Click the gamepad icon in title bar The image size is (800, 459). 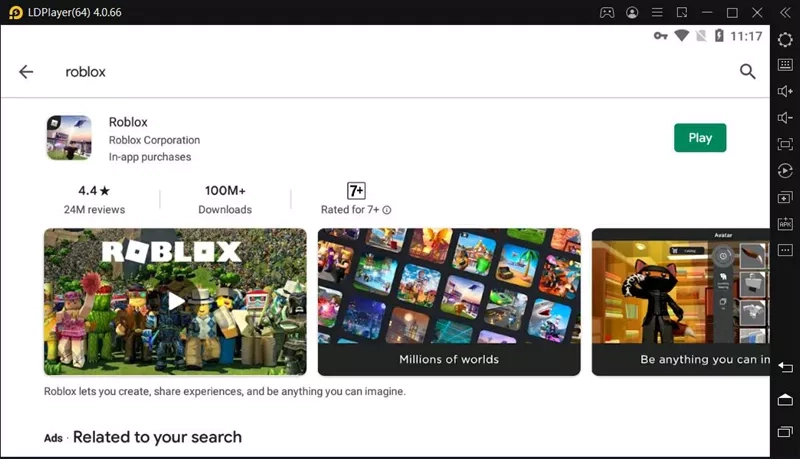(x=606, y=12)
